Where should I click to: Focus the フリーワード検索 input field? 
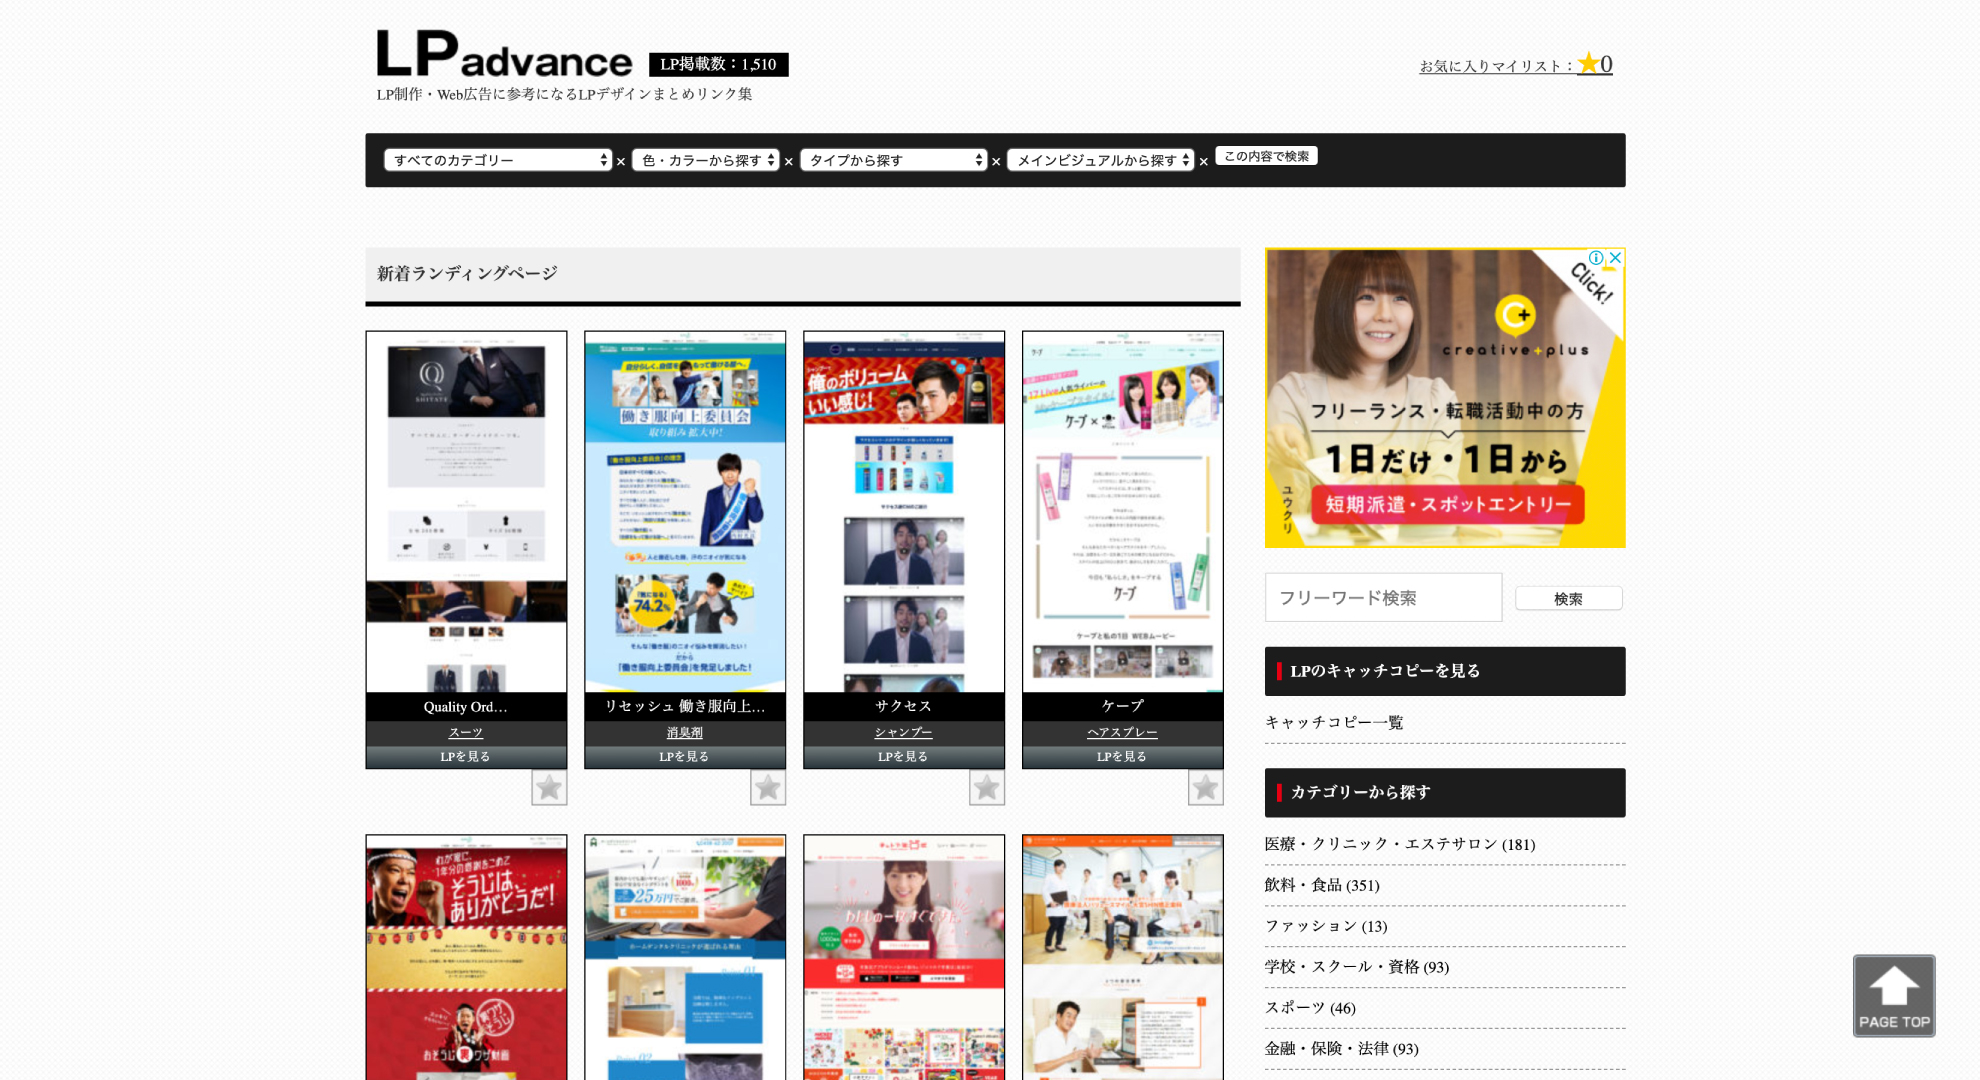coord(1383,598)
